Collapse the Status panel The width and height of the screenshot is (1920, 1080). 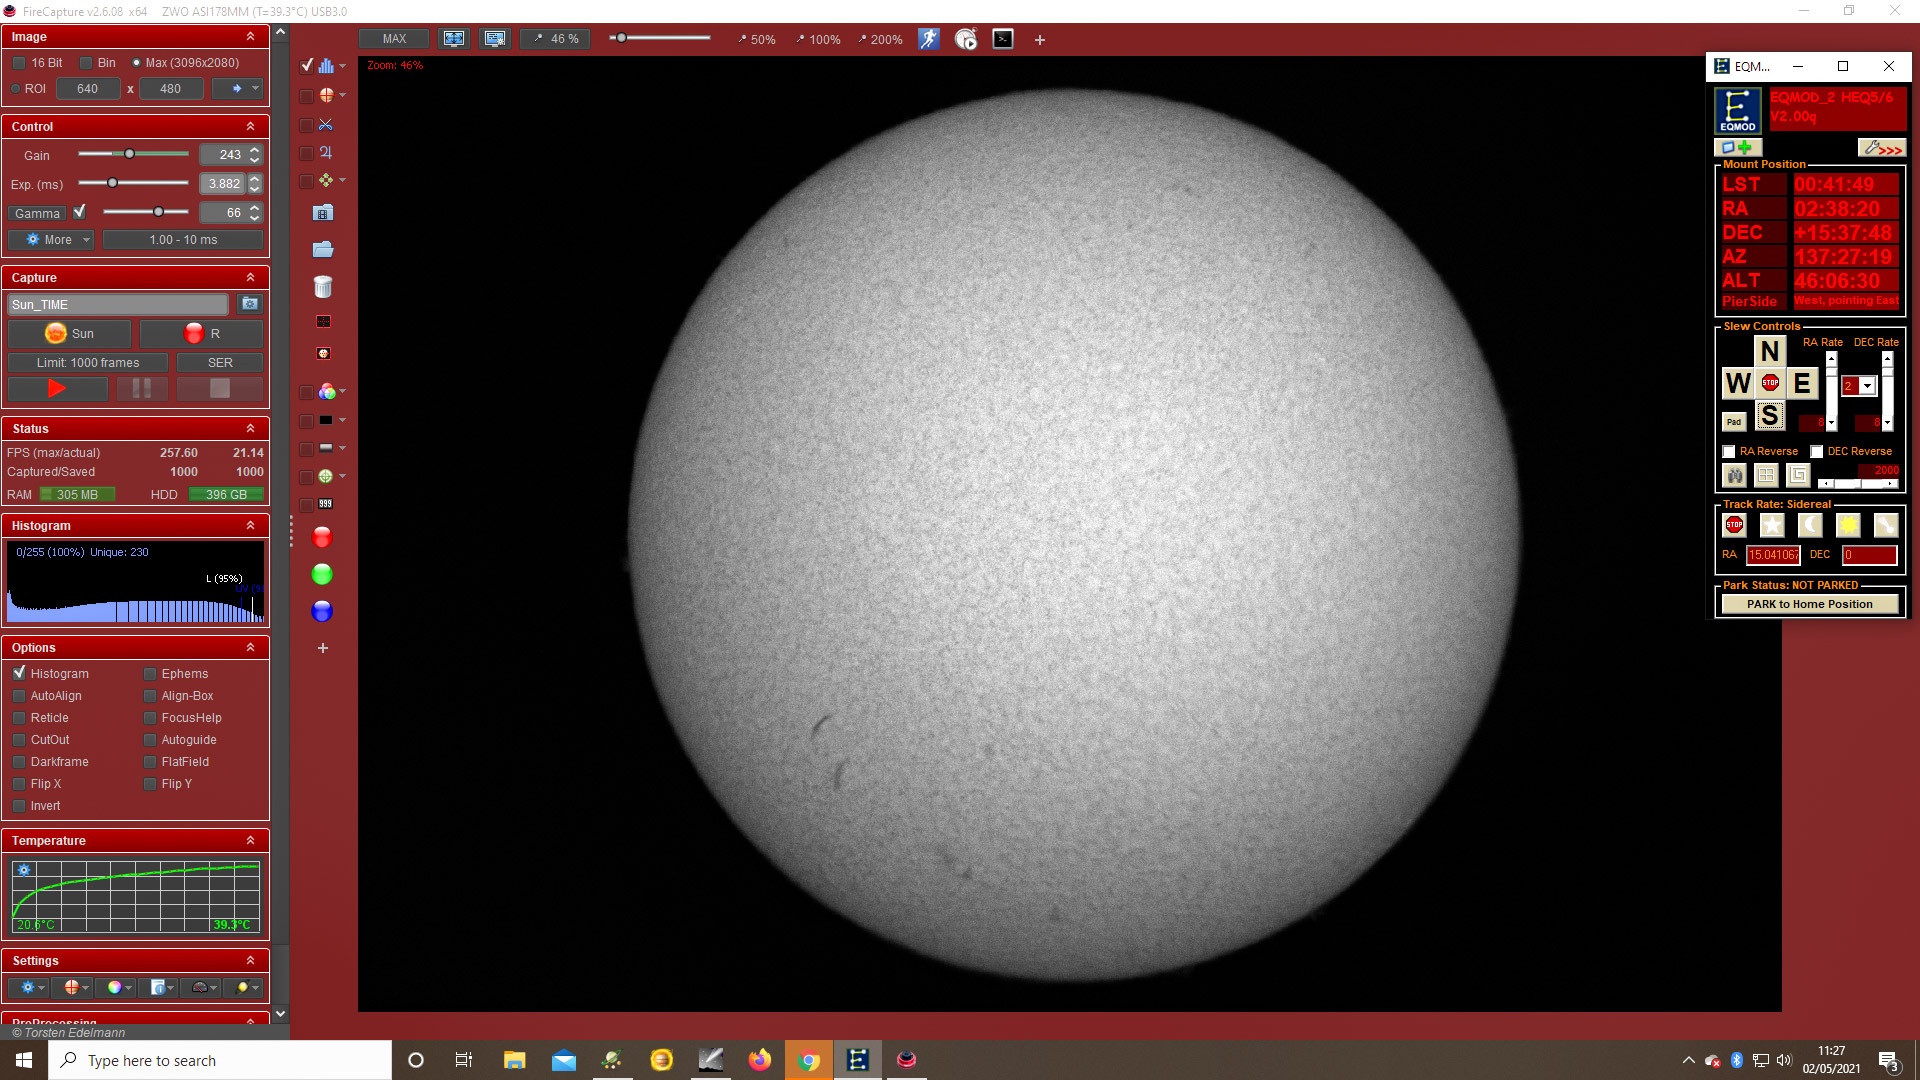(x=250, y=429)
